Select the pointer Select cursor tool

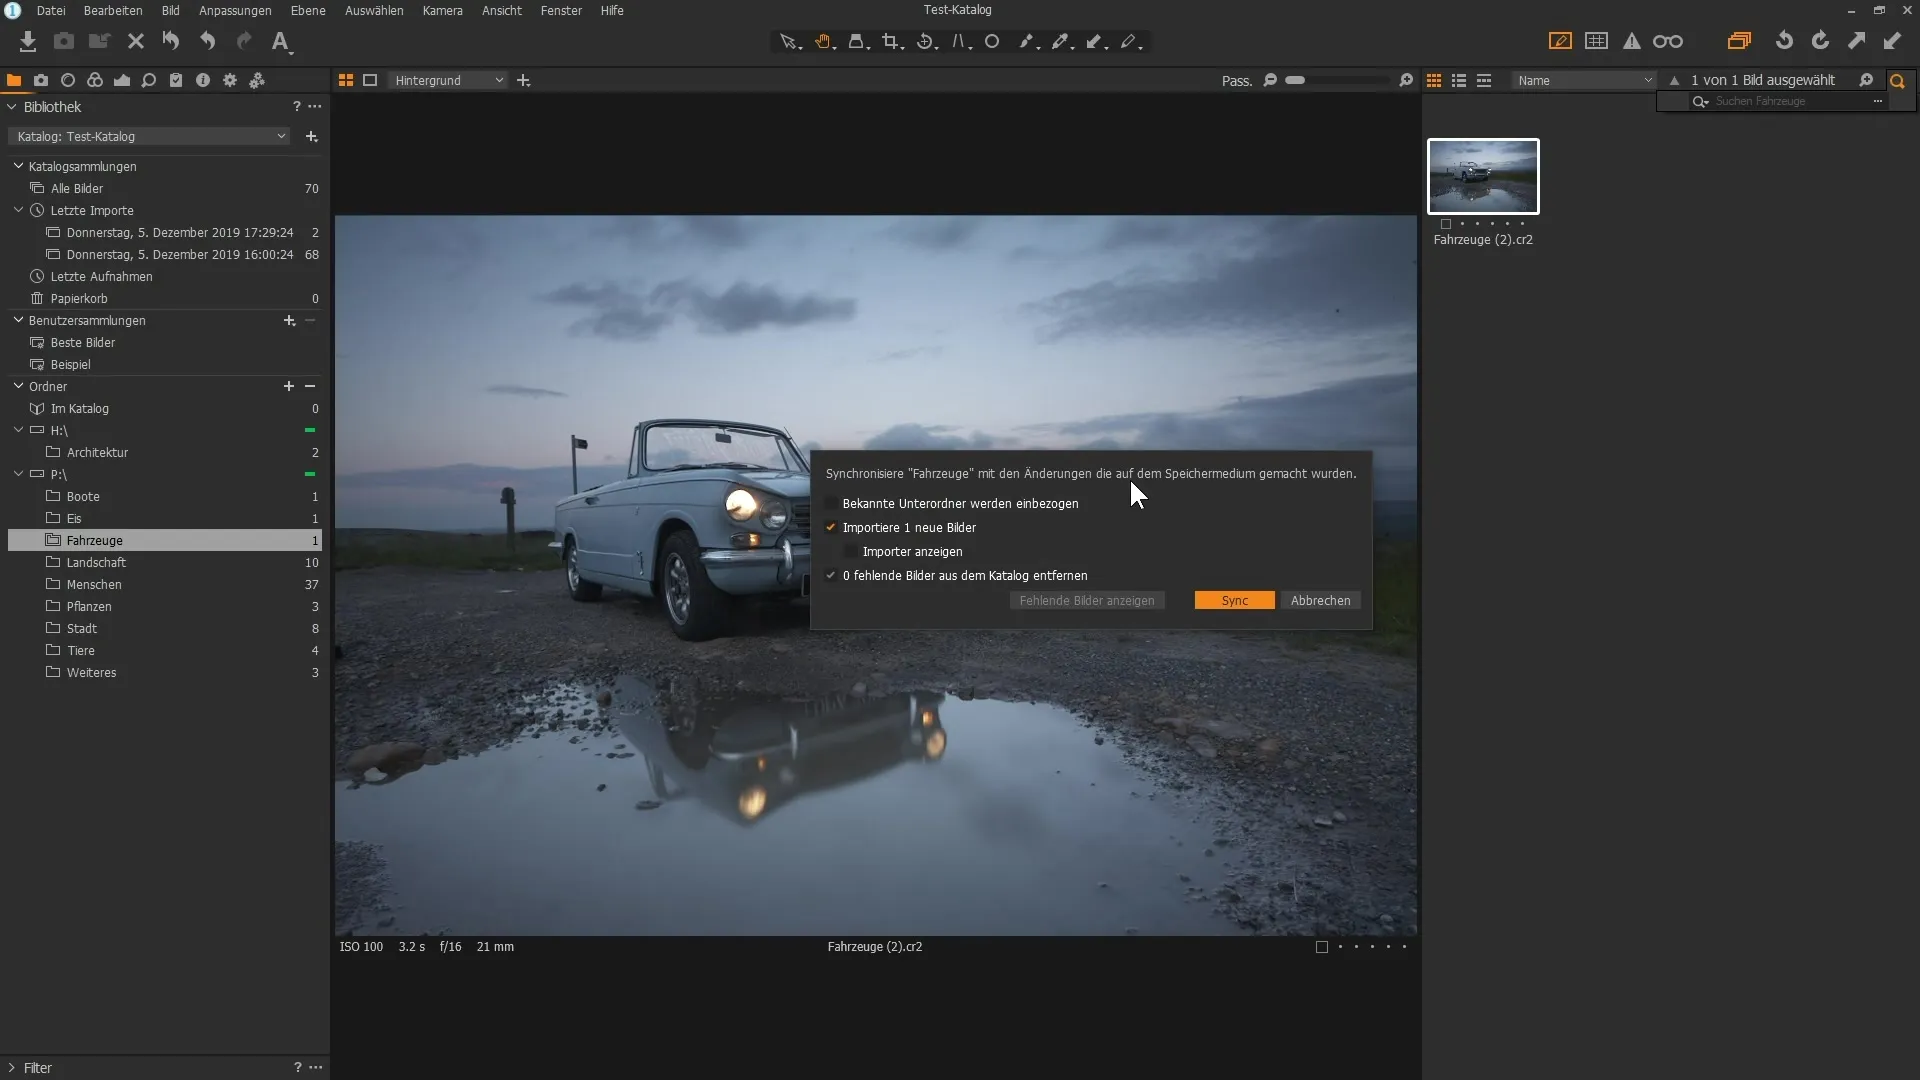[x=790, y=42]
